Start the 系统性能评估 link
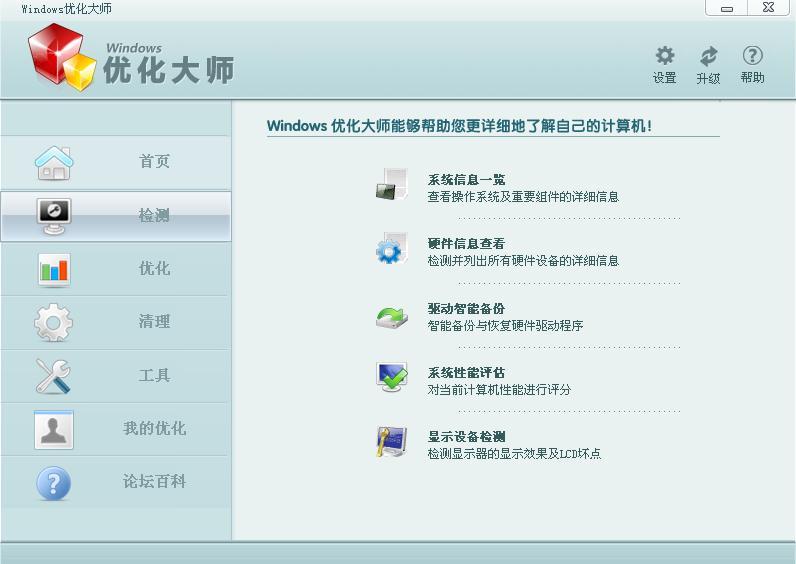 467,373
